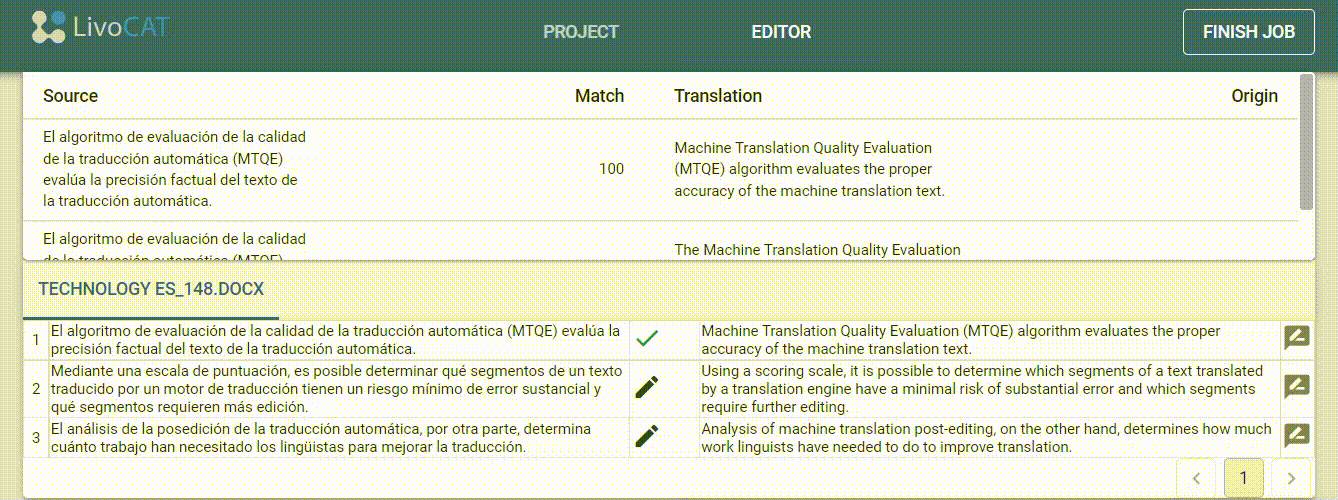Go to the next page arrow
Screen dimensions: 1338x500
[x=1291, y=478]
